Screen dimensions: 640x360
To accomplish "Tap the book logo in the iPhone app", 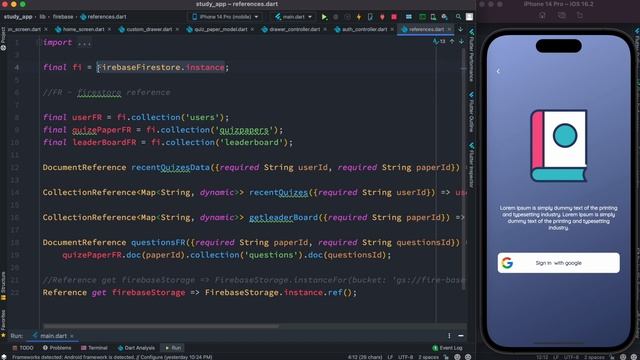I will click(559, 146).
